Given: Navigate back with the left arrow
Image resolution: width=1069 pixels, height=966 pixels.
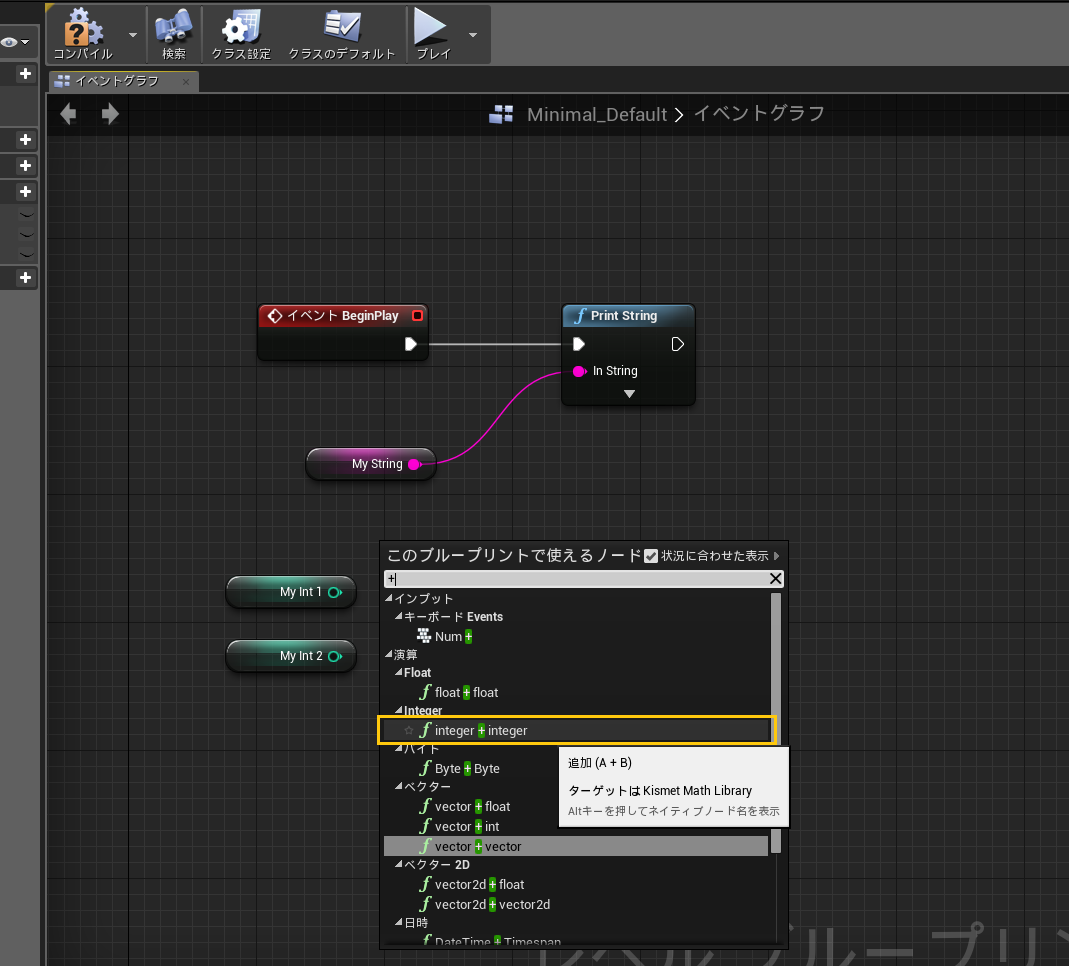Looking at the screenshot, I should [68, 114].
